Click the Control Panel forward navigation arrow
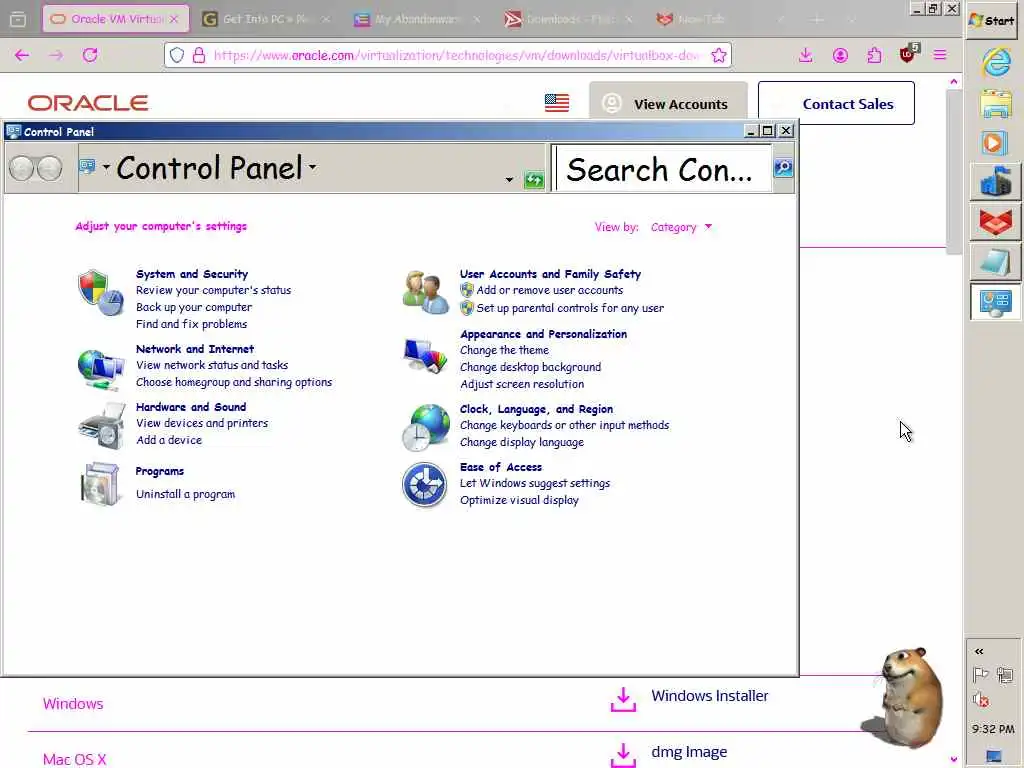This screenshot has width=1024, height=768. [50, 168]
